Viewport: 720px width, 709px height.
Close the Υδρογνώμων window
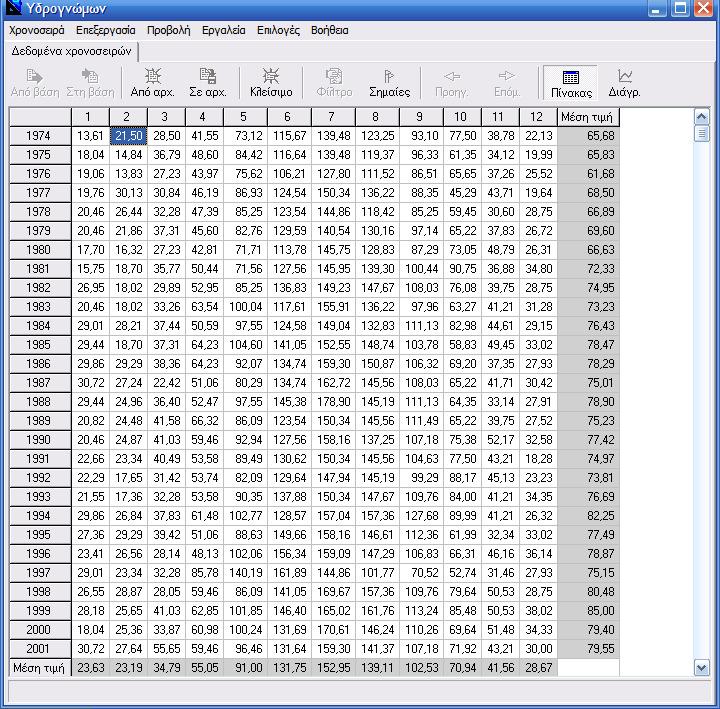tap(703, 8)
